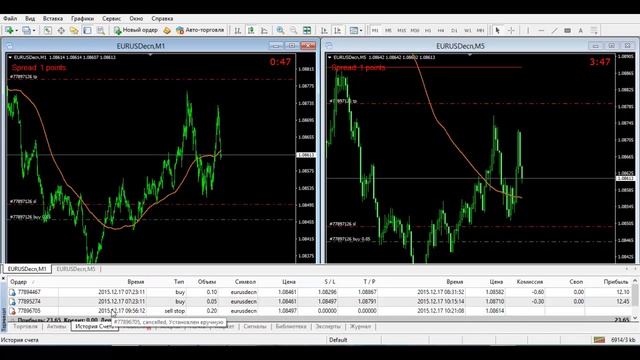Open the Сигналы terminal tab

pos(255,327)
